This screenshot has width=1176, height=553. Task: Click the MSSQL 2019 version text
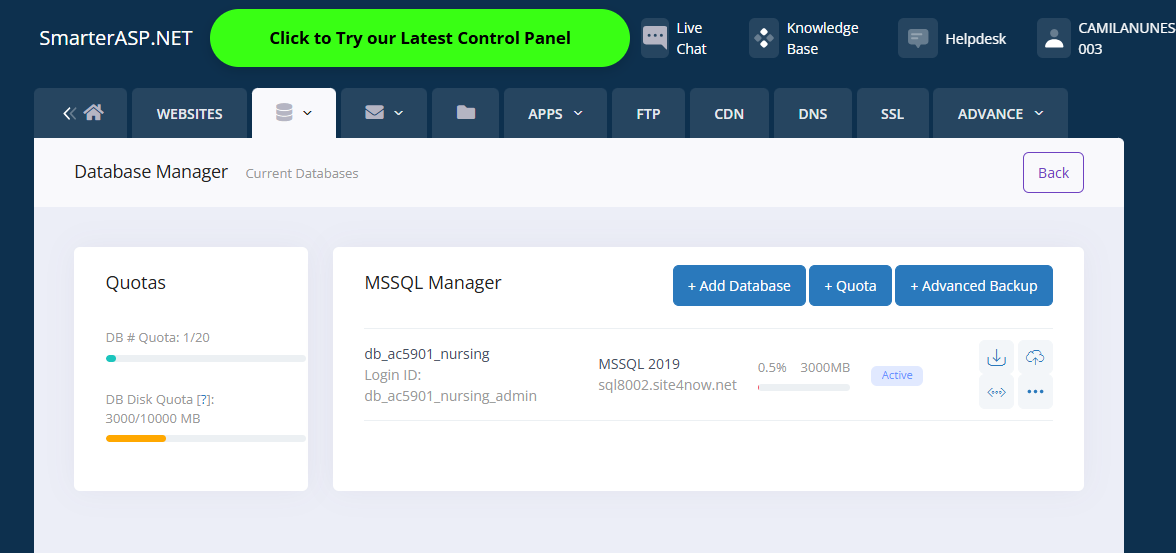[639, 364]
